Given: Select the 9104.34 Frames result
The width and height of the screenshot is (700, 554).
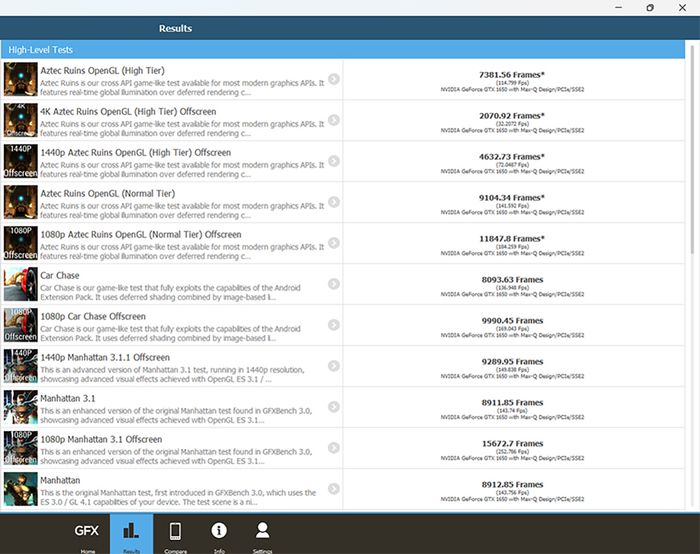Looking at the screenshot, I should 512,198.
